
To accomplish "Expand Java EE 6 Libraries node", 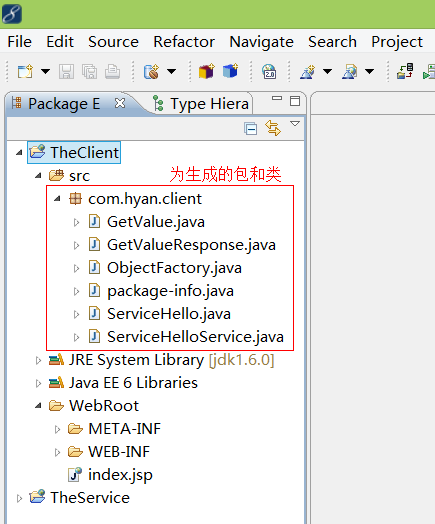I will tap(38, 384).
